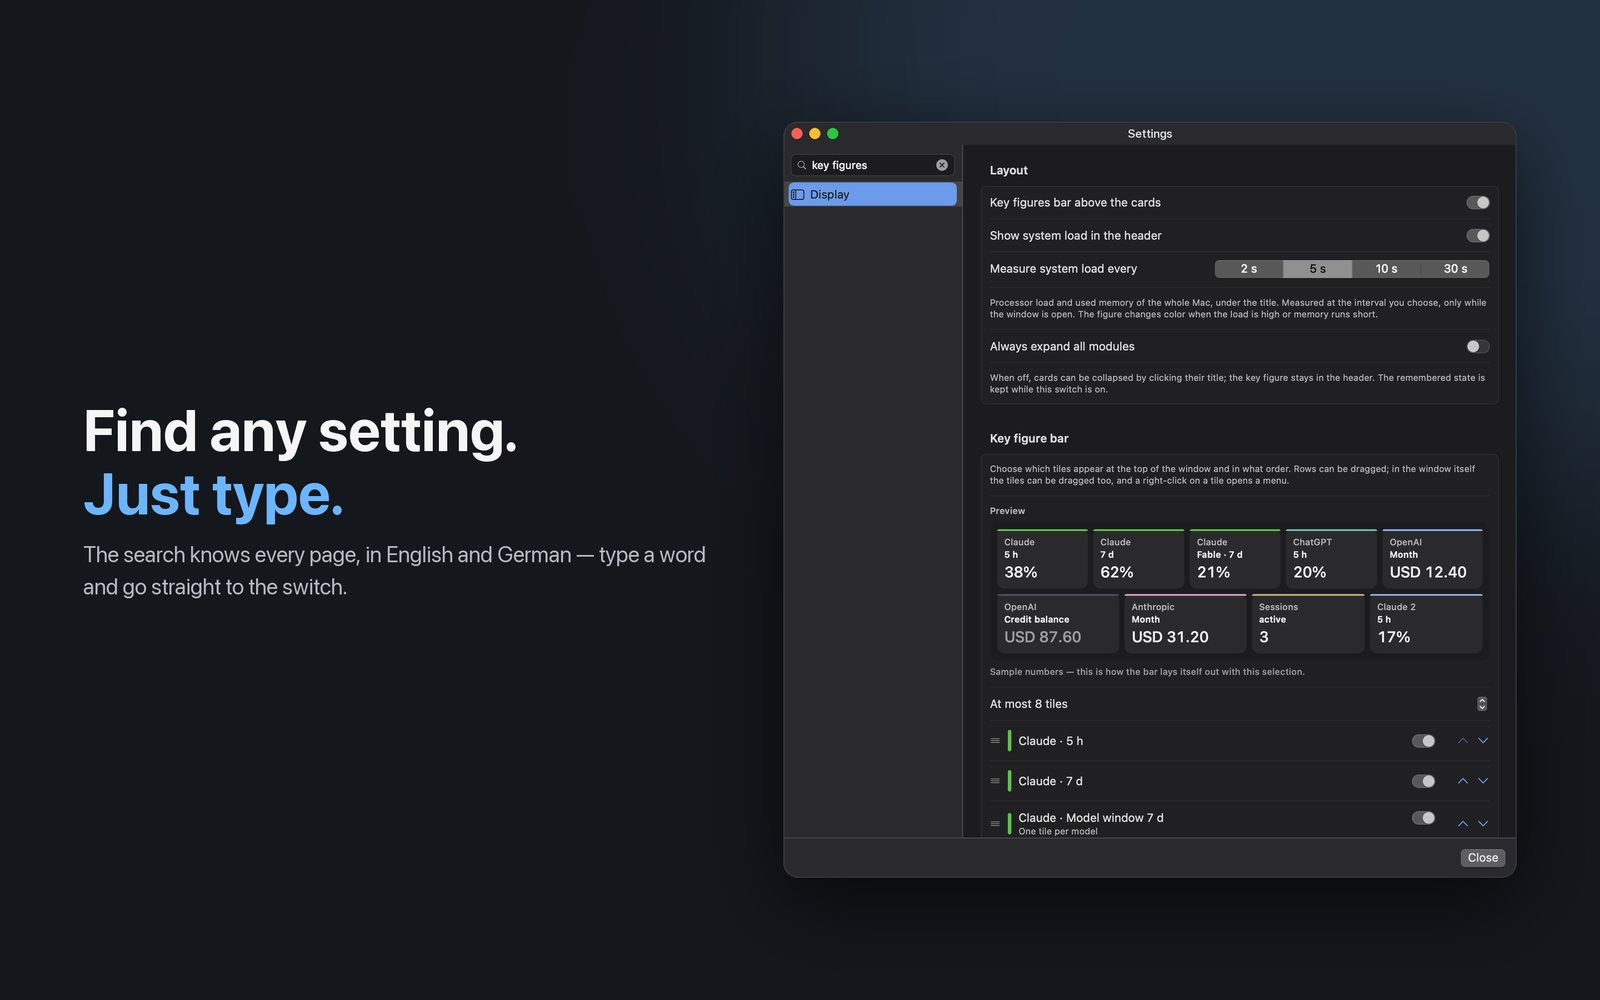Screen dimensions: 1600x1000
Task: Toggle Claude · Model window 7 d switch
Action: pos(1423,818)
